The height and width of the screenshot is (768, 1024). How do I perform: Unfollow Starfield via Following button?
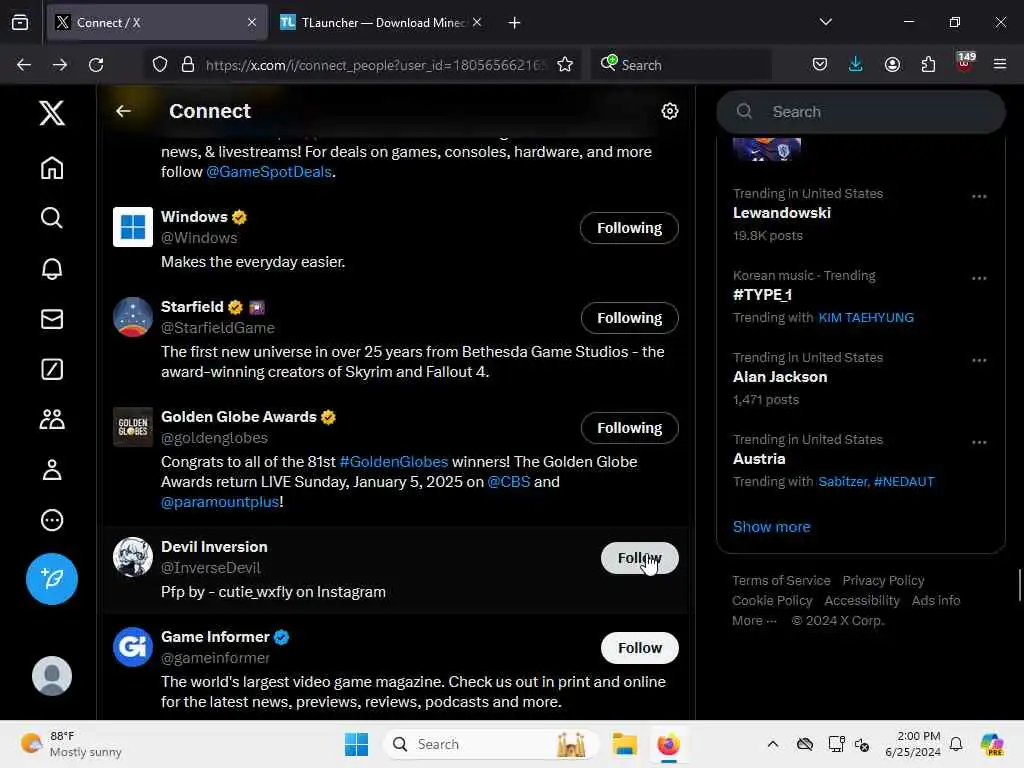click(629, 318)
